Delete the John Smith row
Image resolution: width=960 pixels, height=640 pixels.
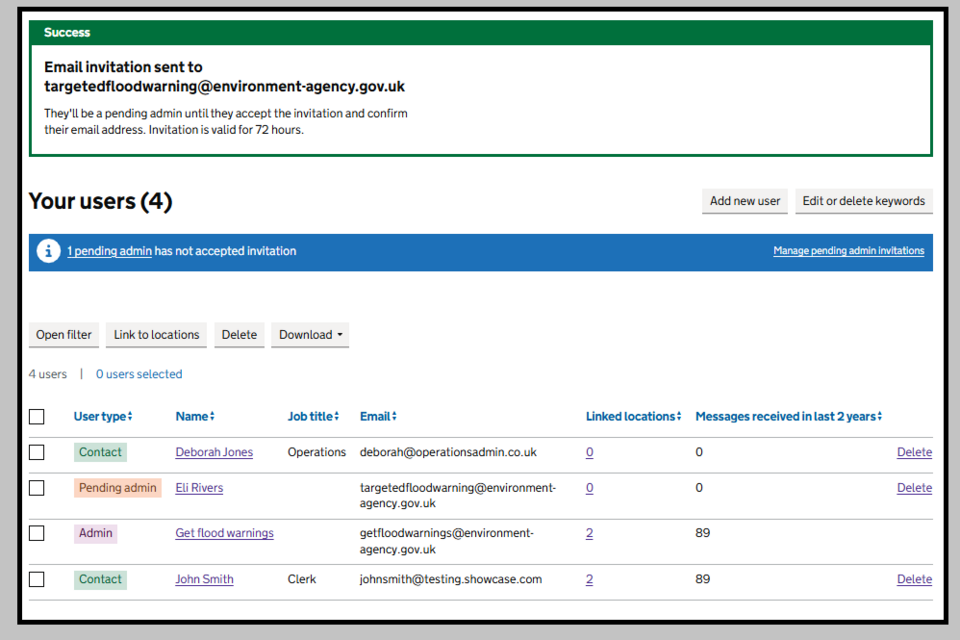[x=914, y=579]
